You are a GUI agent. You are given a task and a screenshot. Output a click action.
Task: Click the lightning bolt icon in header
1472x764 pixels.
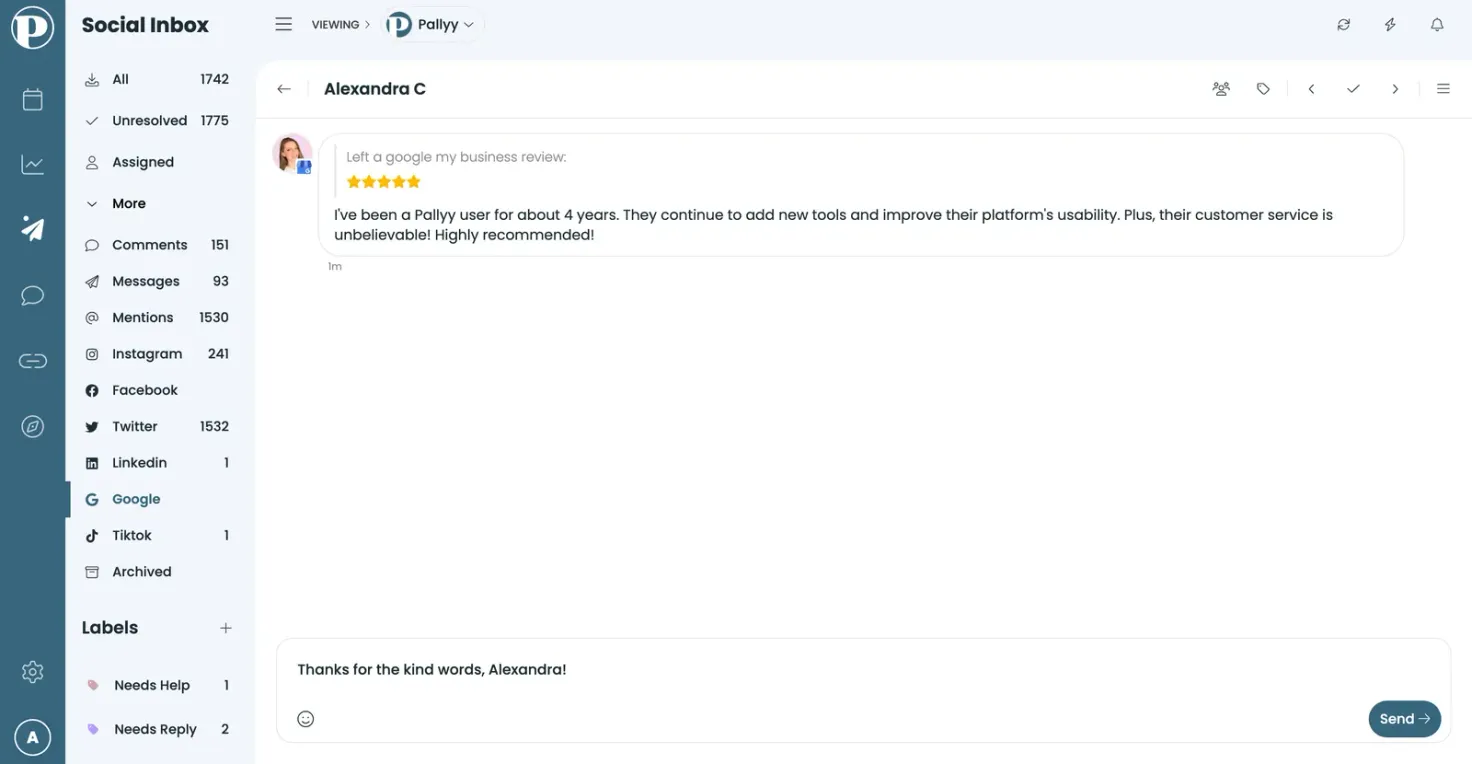click(x=1390, y=25)
